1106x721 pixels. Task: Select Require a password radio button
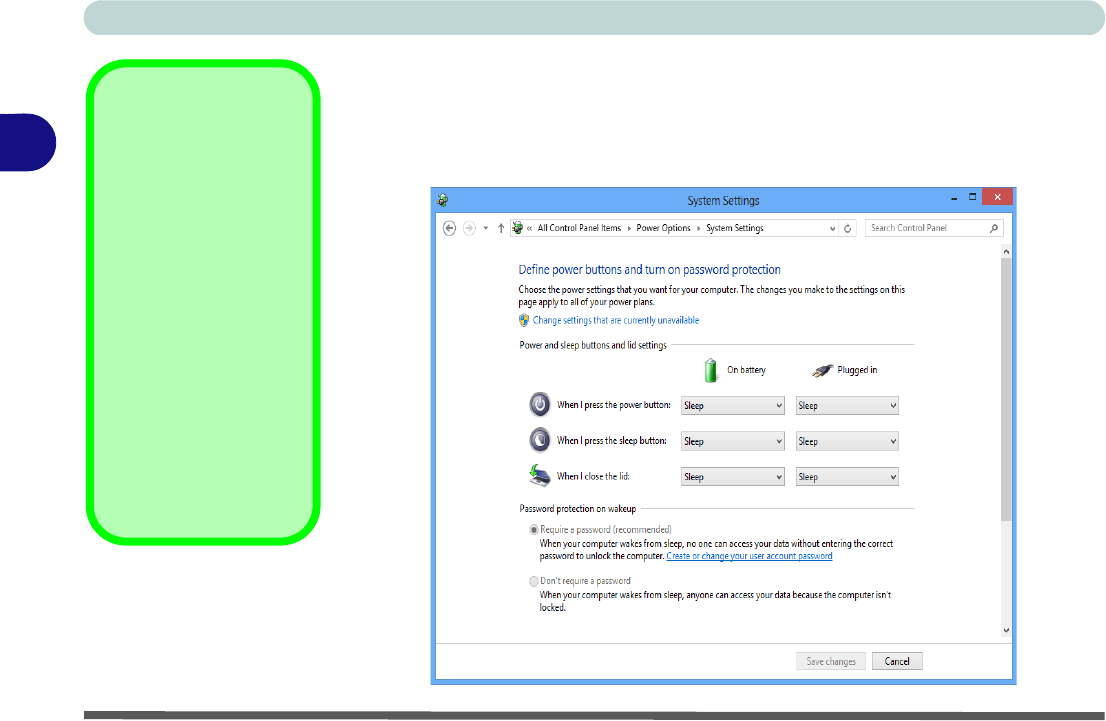click(534, 530)
